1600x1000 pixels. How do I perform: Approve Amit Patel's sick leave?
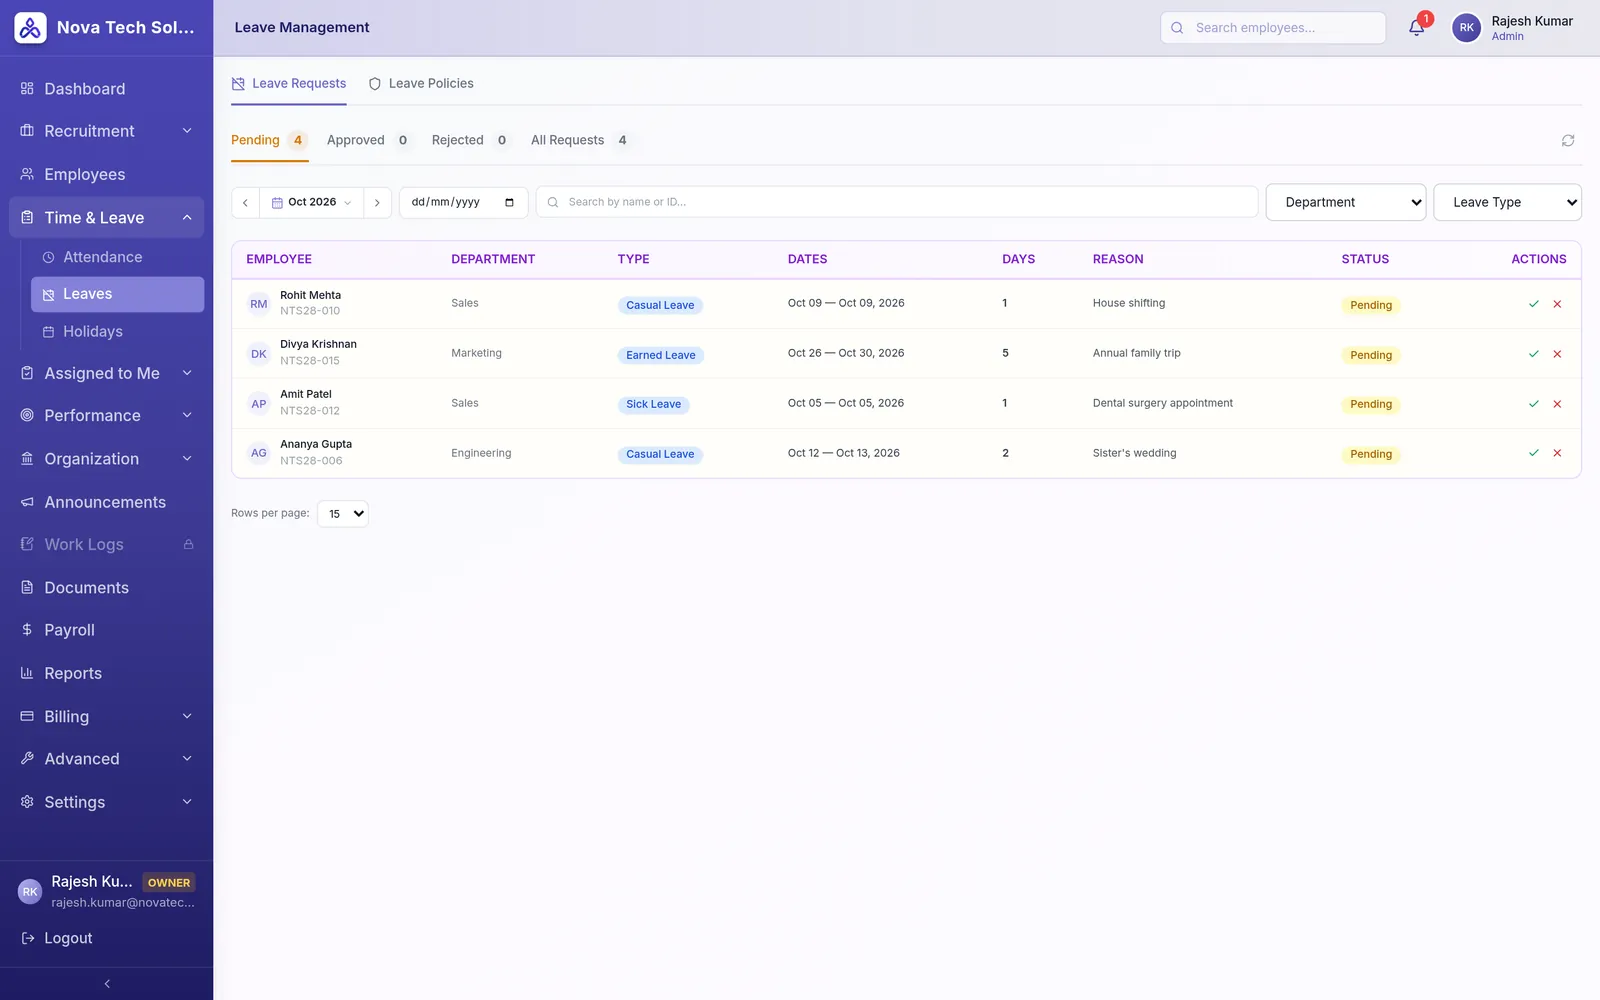(1533, 404)
